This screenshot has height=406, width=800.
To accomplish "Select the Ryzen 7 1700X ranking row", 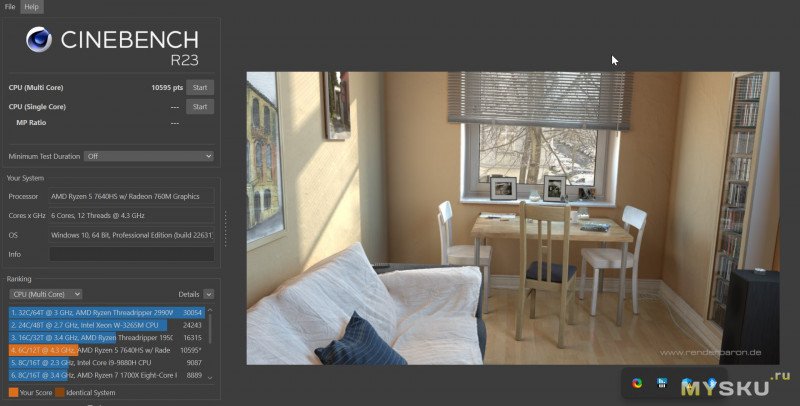I will pos(107,375).
